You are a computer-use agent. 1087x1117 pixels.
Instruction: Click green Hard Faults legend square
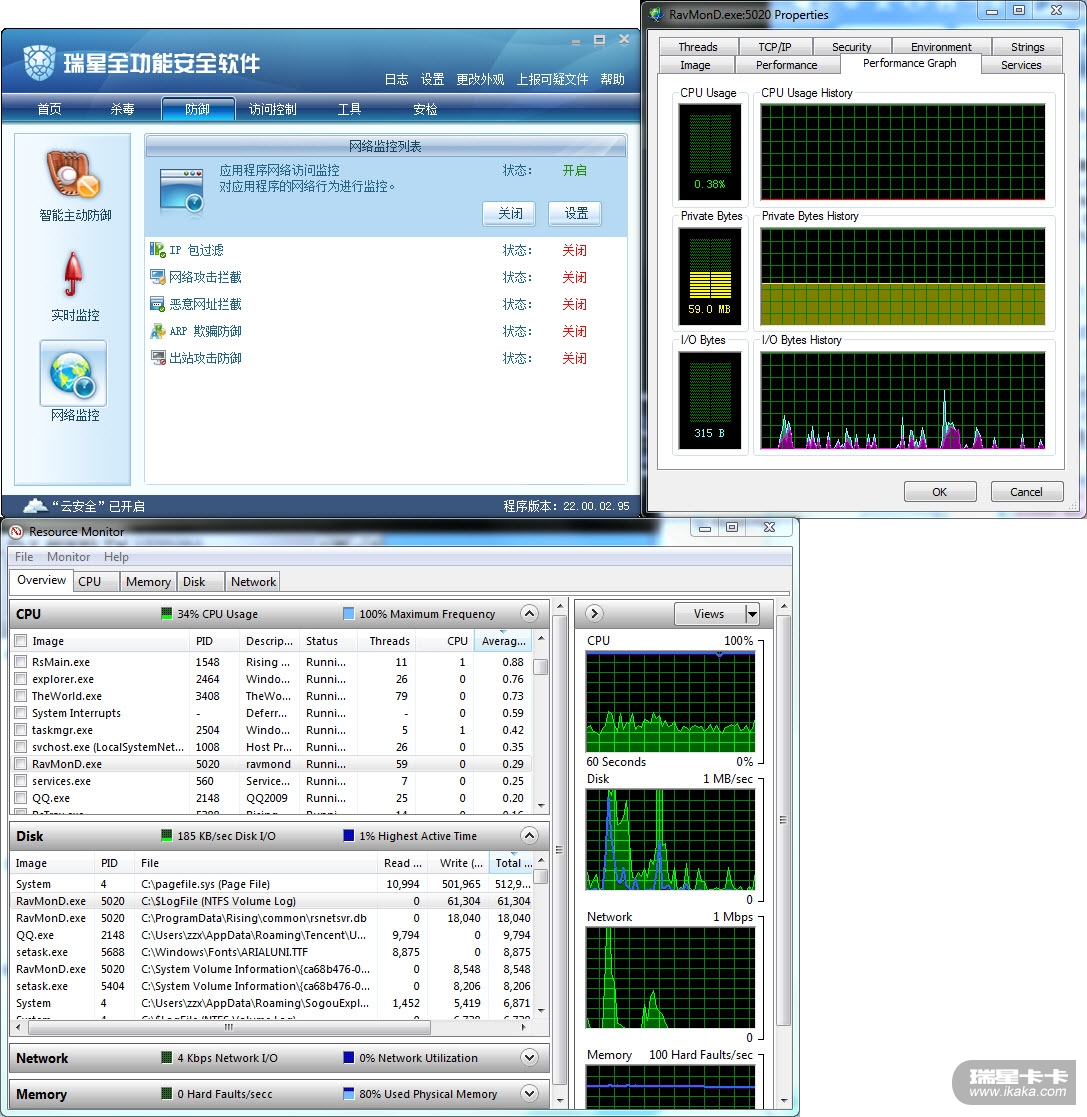(x=167, y=1093)
